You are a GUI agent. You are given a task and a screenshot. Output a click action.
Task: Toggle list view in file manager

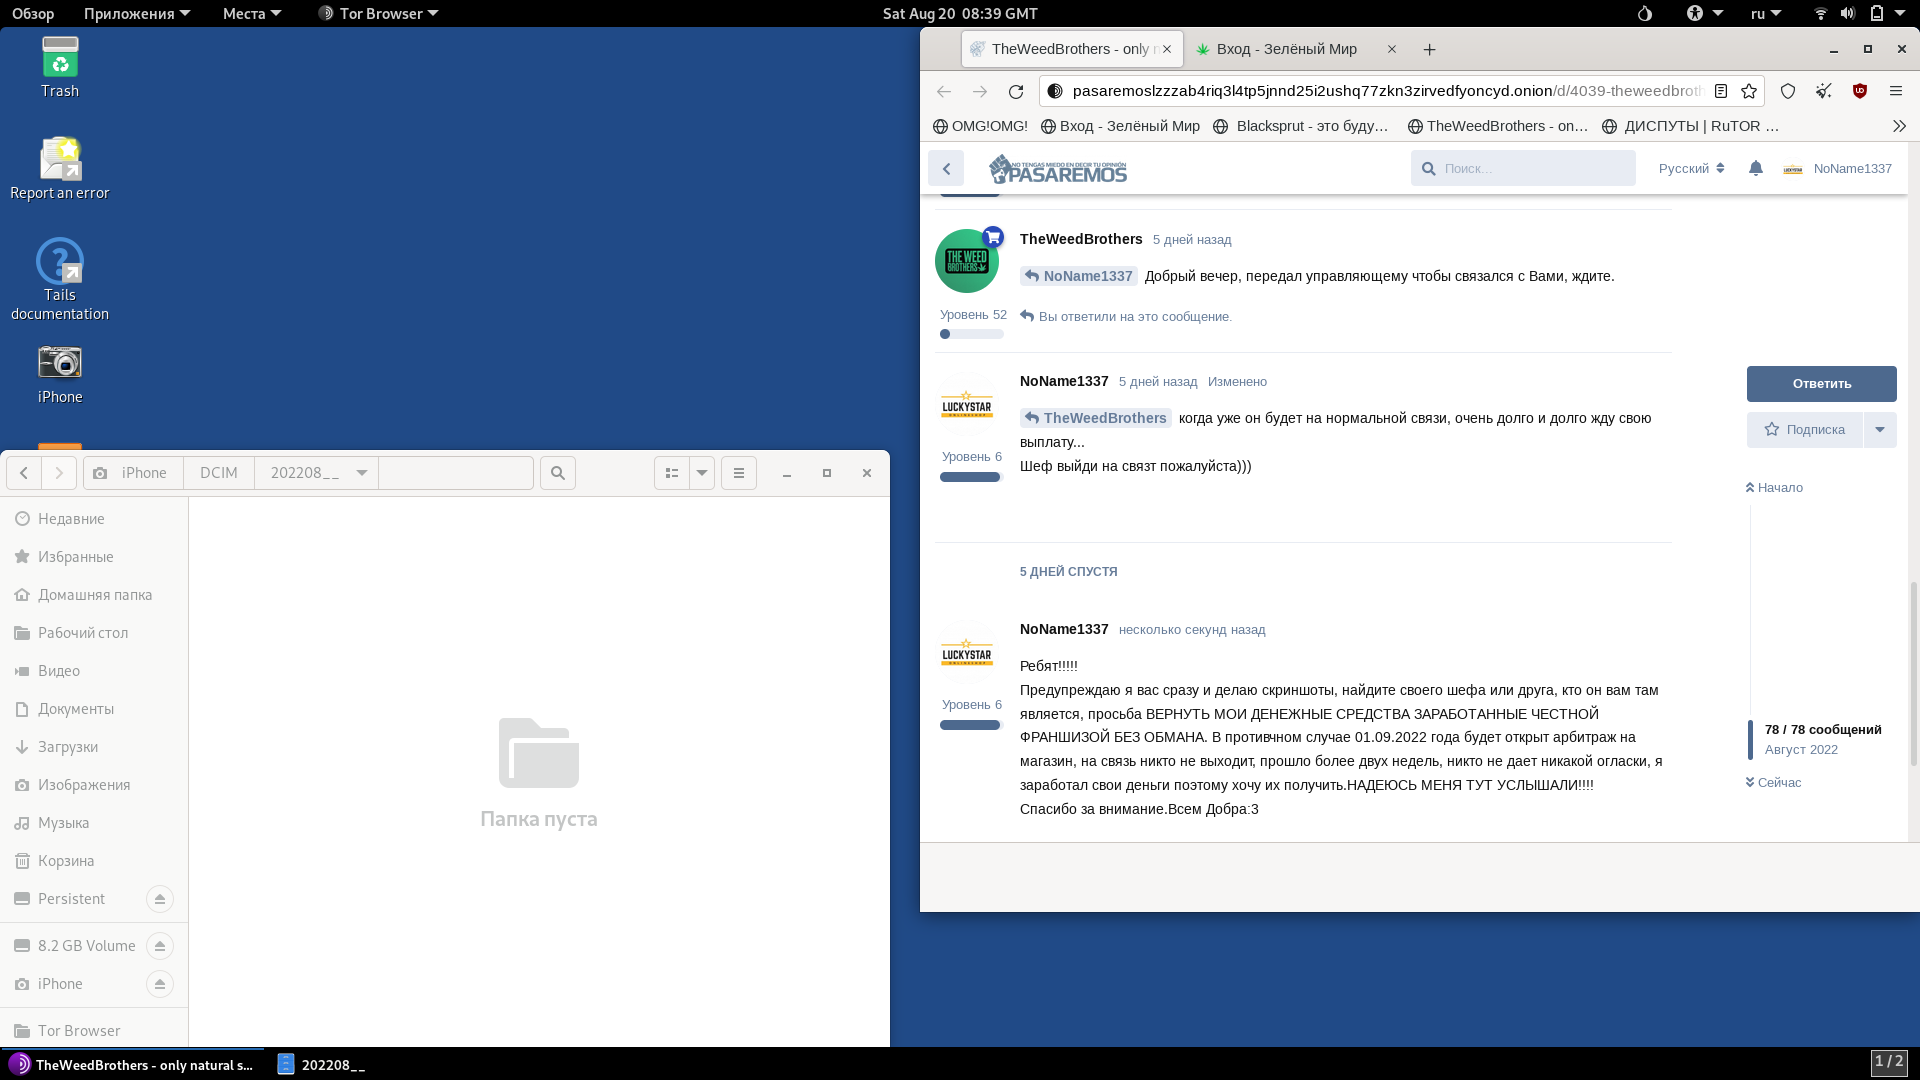[672, 473]
